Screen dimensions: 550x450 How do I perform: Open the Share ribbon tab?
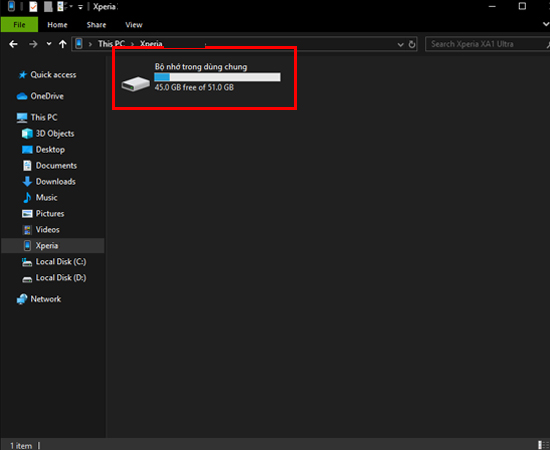[x=96, y=25]
